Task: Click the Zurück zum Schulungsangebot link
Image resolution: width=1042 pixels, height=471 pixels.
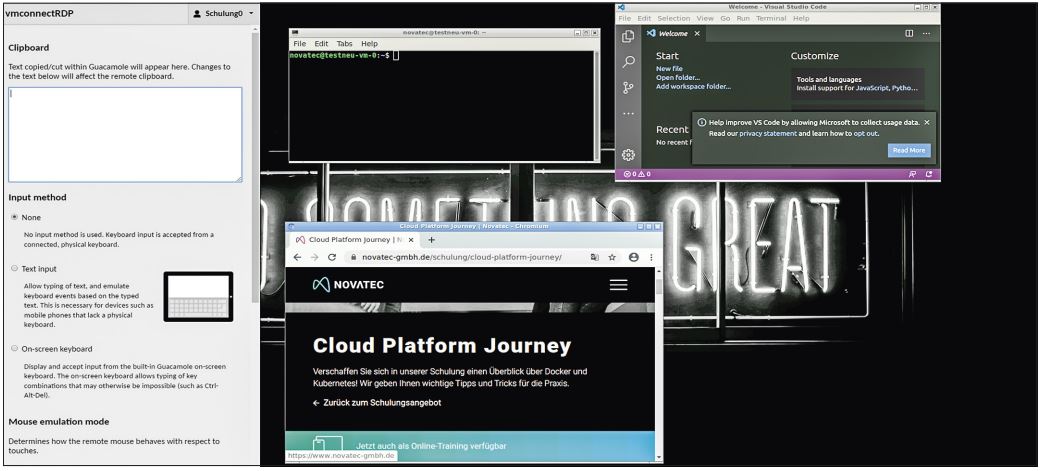Action: (377, 403)
